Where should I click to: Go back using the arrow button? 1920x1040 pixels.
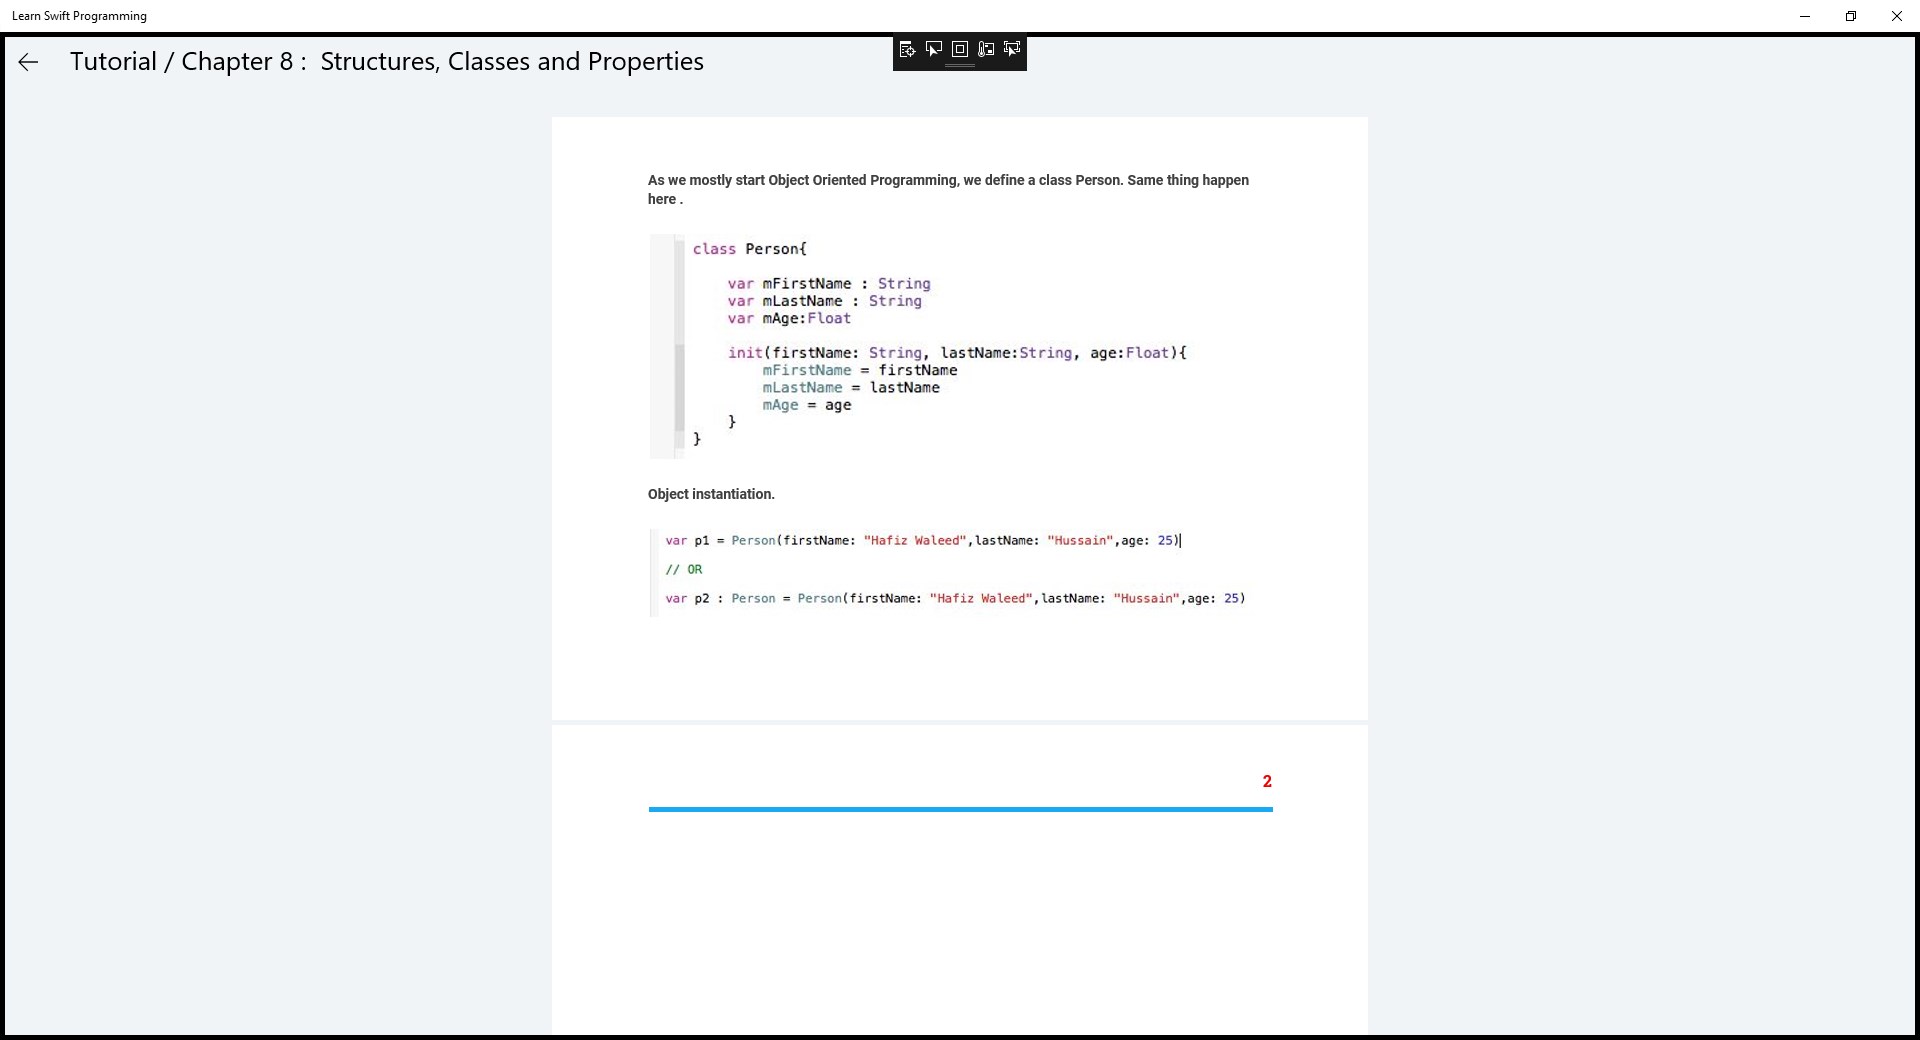28,62
